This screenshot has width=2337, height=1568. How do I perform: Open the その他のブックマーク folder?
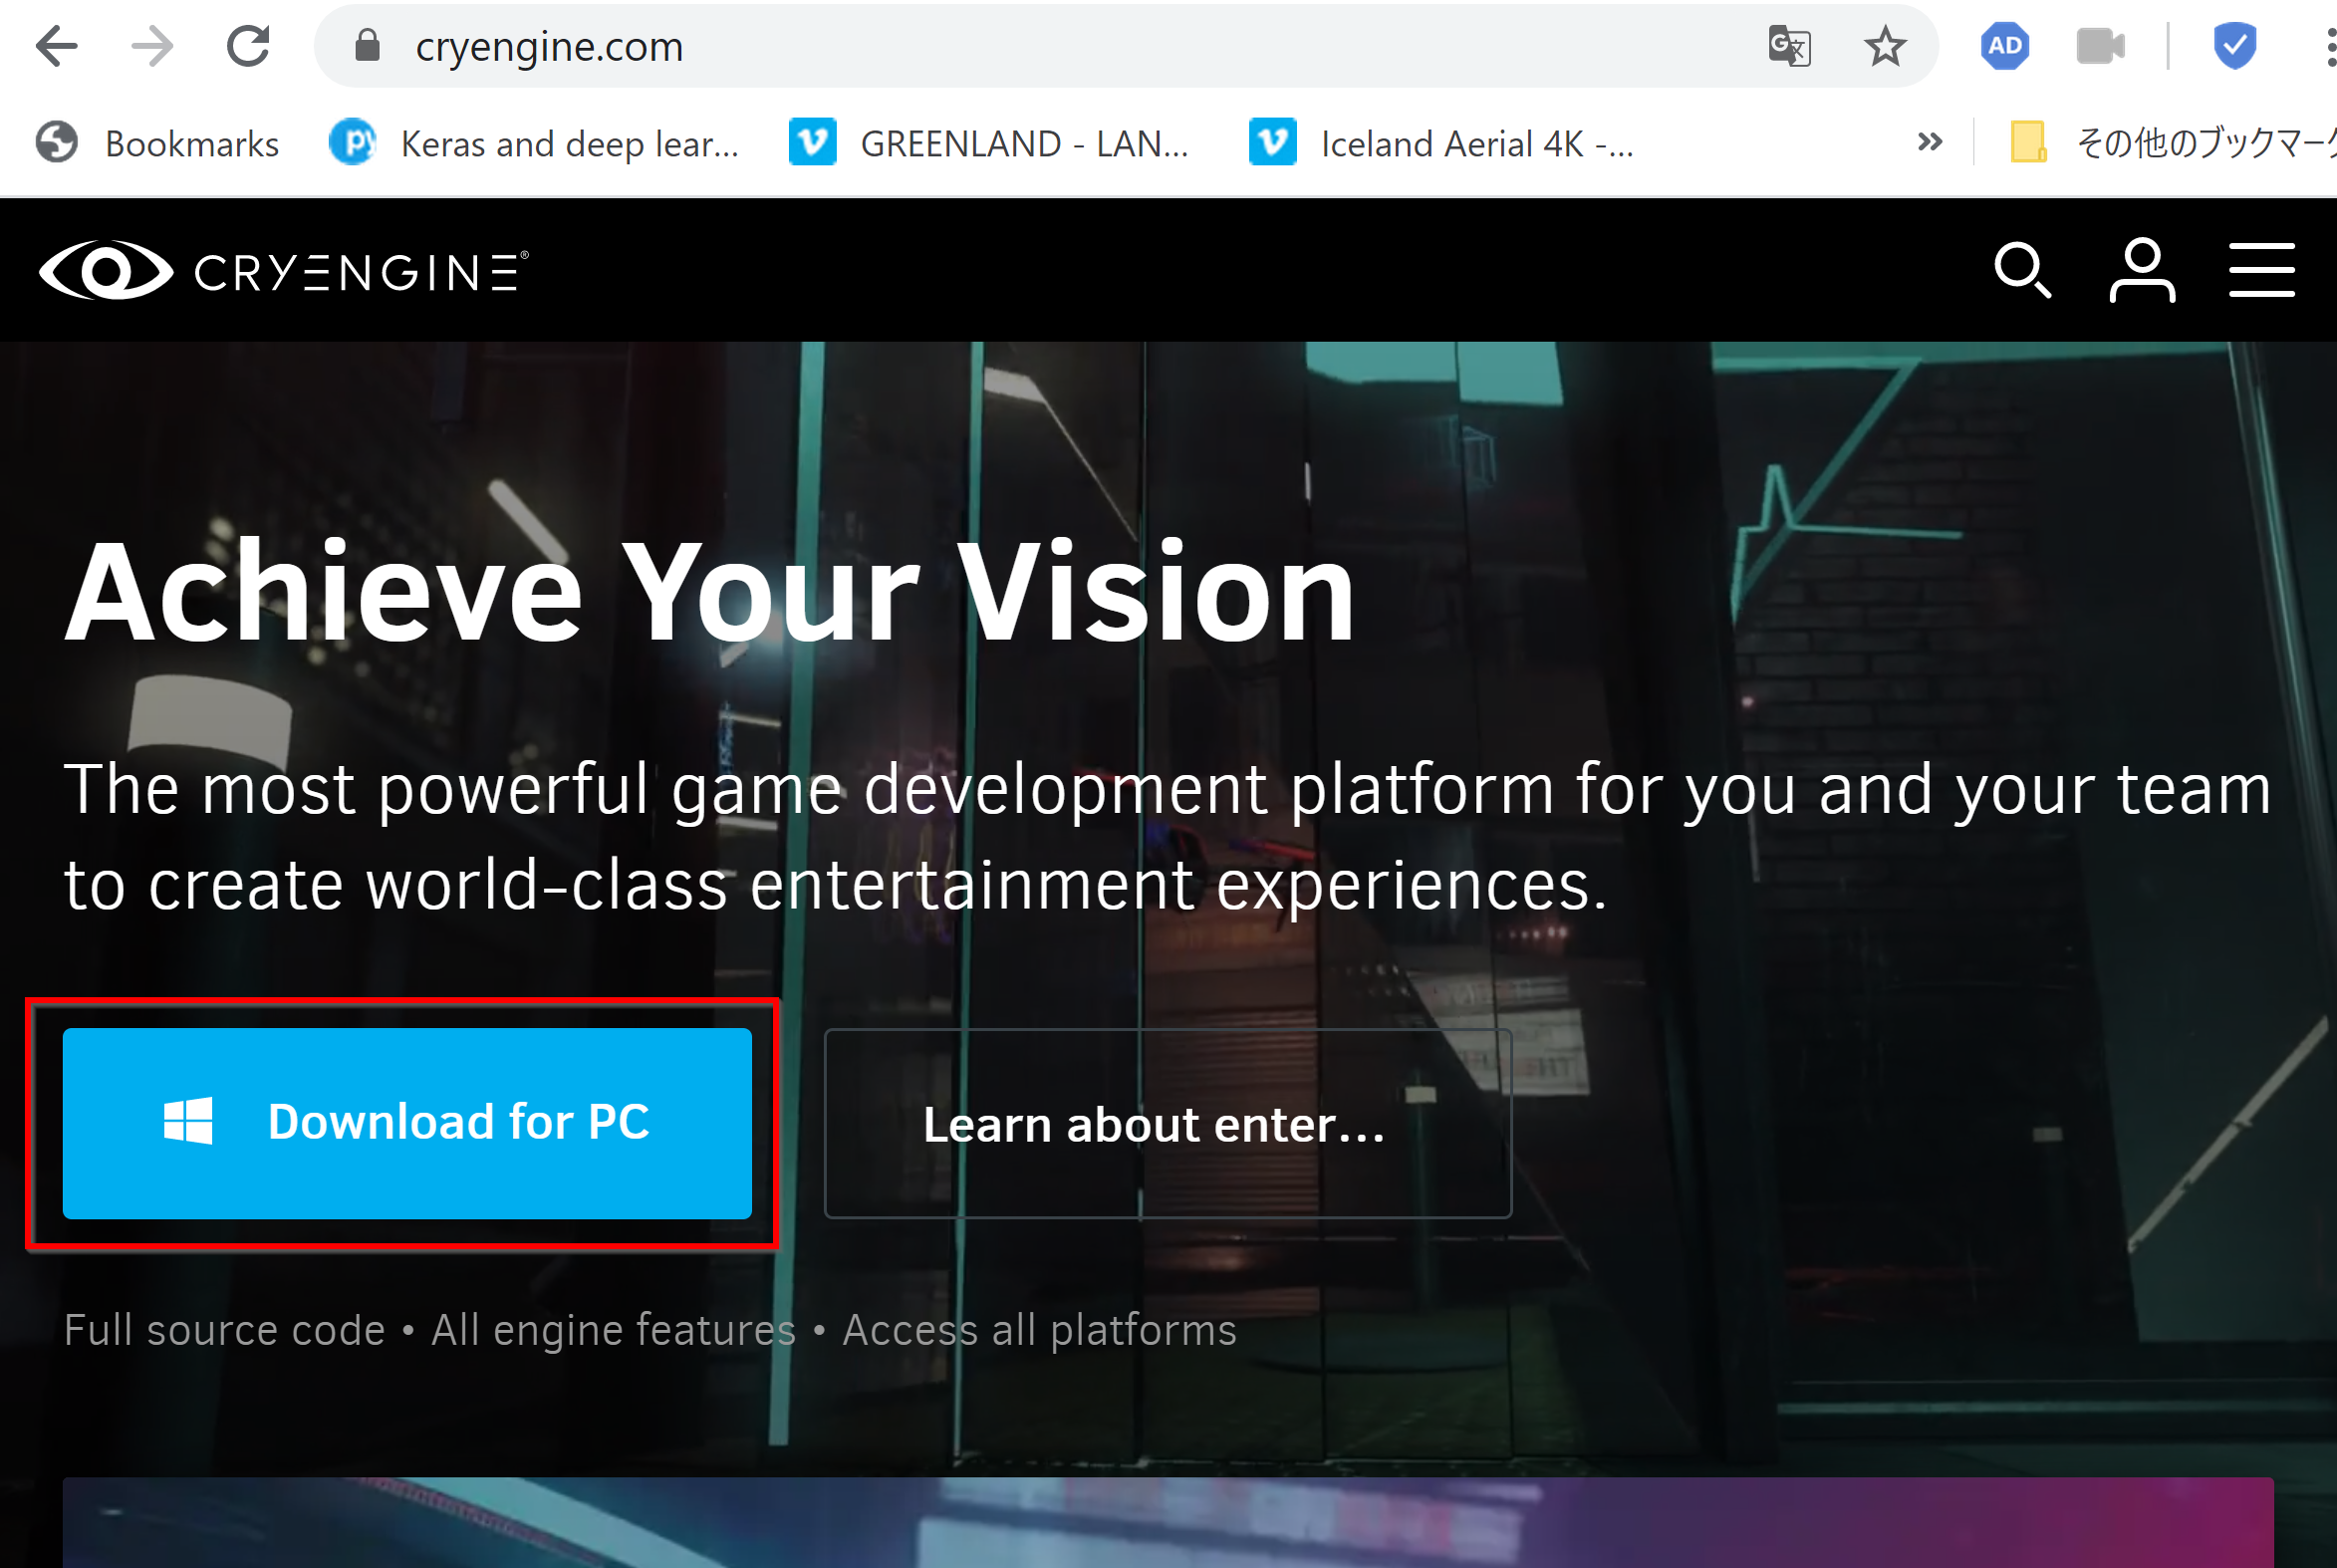(2172, 143)
